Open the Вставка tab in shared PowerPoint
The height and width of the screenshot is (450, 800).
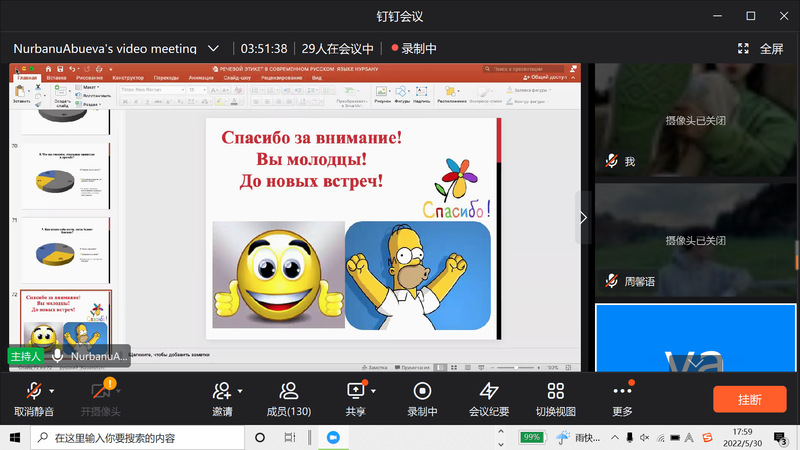click(x=57, y=78)
